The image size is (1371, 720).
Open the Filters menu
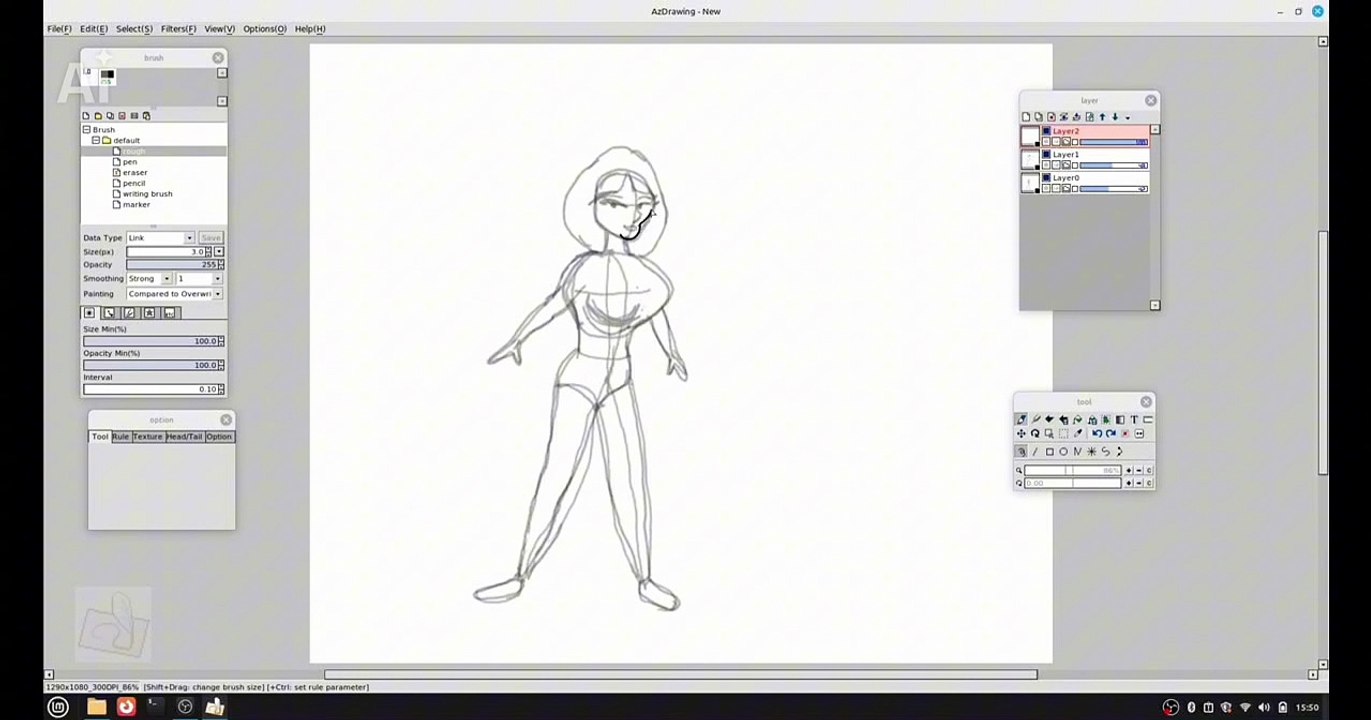[x=178, y=29]
